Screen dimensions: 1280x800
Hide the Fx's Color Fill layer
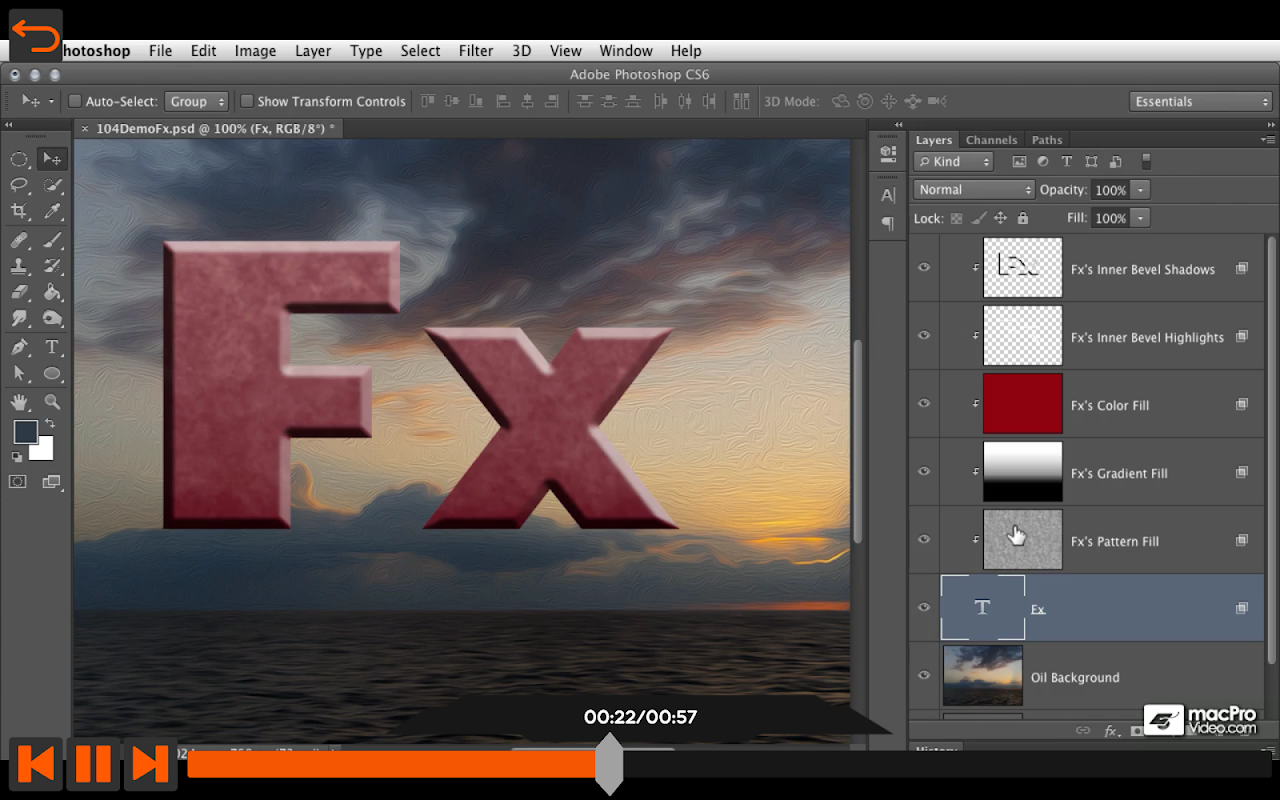(x=924, y=404)
